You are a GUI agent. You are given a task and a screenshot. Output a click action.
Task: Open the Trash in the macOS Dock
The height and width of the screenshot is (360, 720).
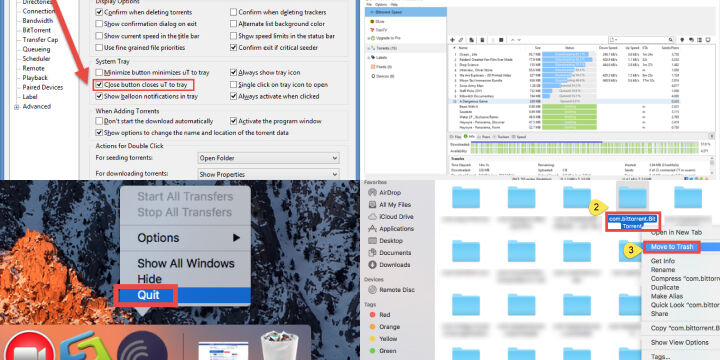[280, 345]
